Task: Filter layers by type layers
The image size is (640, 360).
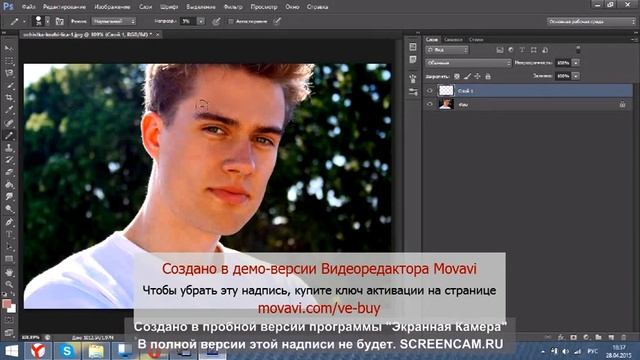Action: point(522,50)
